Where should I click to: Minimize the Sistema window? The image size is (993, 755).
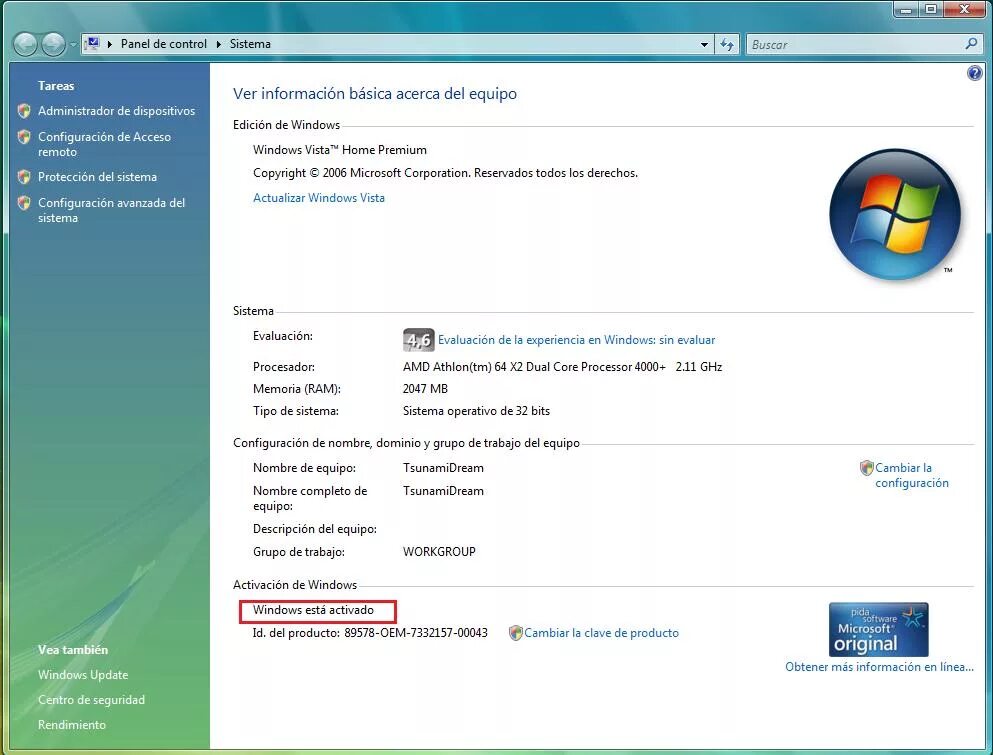point(906,9)
